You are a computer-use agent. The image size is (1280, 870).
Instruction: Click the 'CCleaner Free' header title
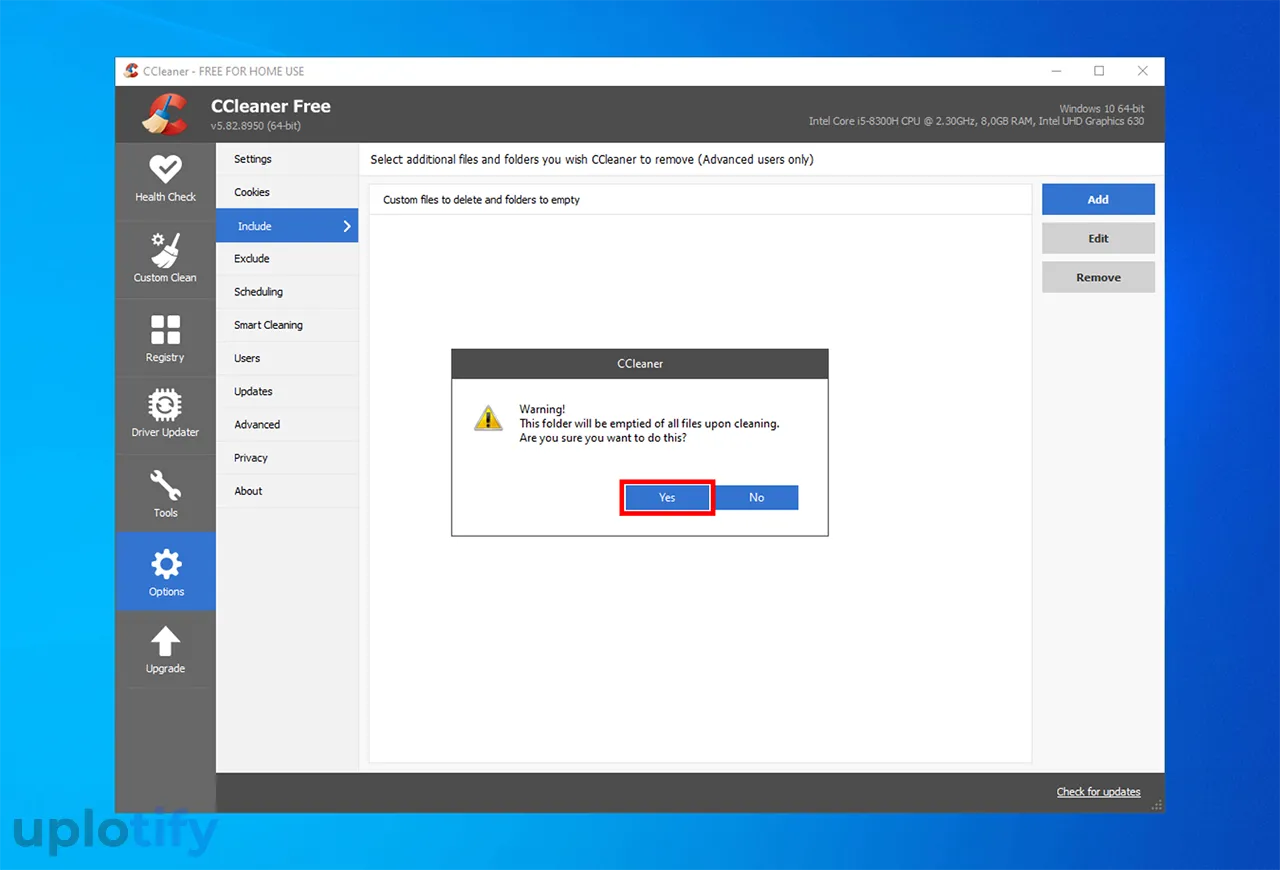pos(270,106)
